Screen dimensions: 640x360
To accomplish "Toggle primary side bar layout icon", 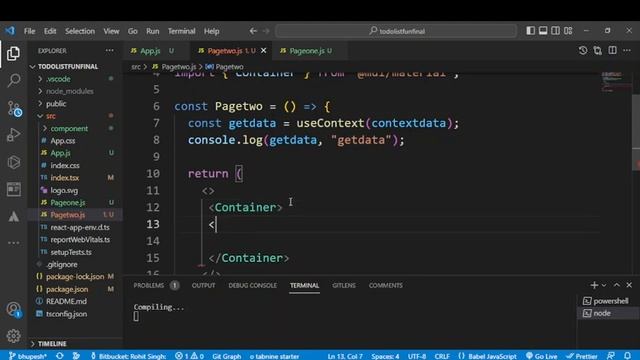I will point(530,31).
